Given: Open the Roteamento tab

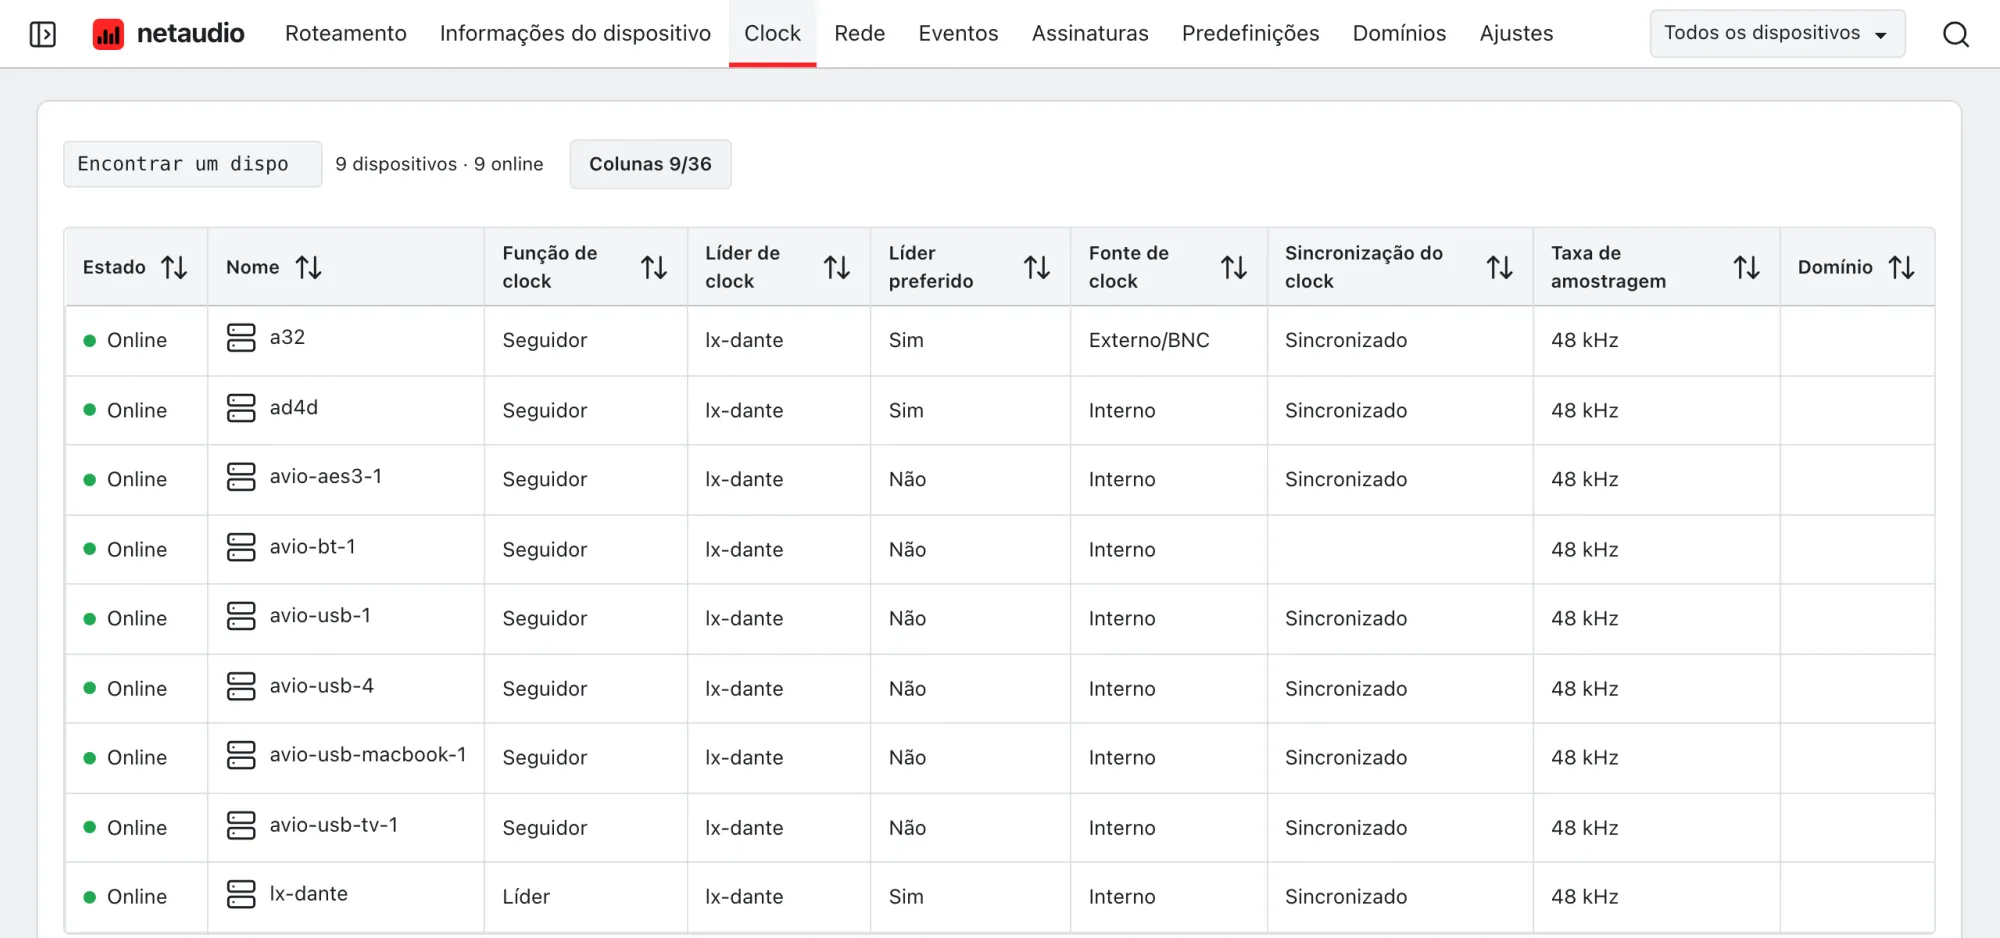Looking at the screenshot, I should tap(346, 33).
